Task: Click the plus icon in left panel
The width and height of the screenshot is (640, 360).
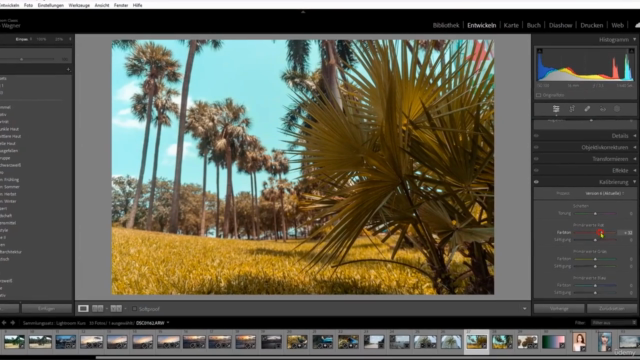Action: click(68, 70)
